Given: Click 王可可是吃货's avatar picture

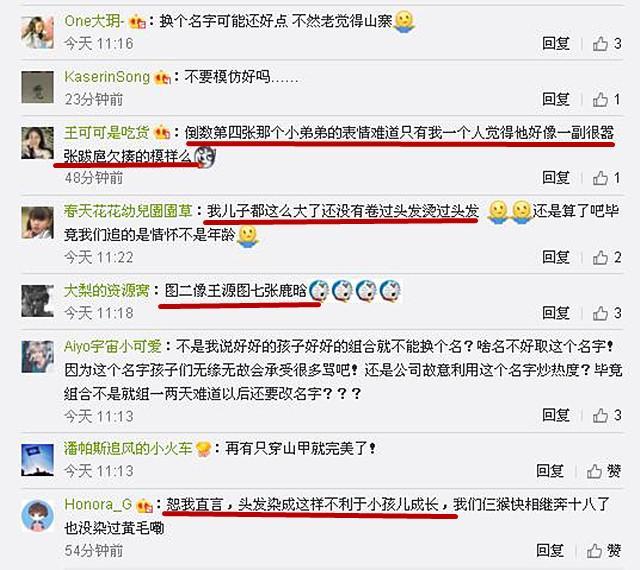Looking at the screenshot, I should click(38, 142).
